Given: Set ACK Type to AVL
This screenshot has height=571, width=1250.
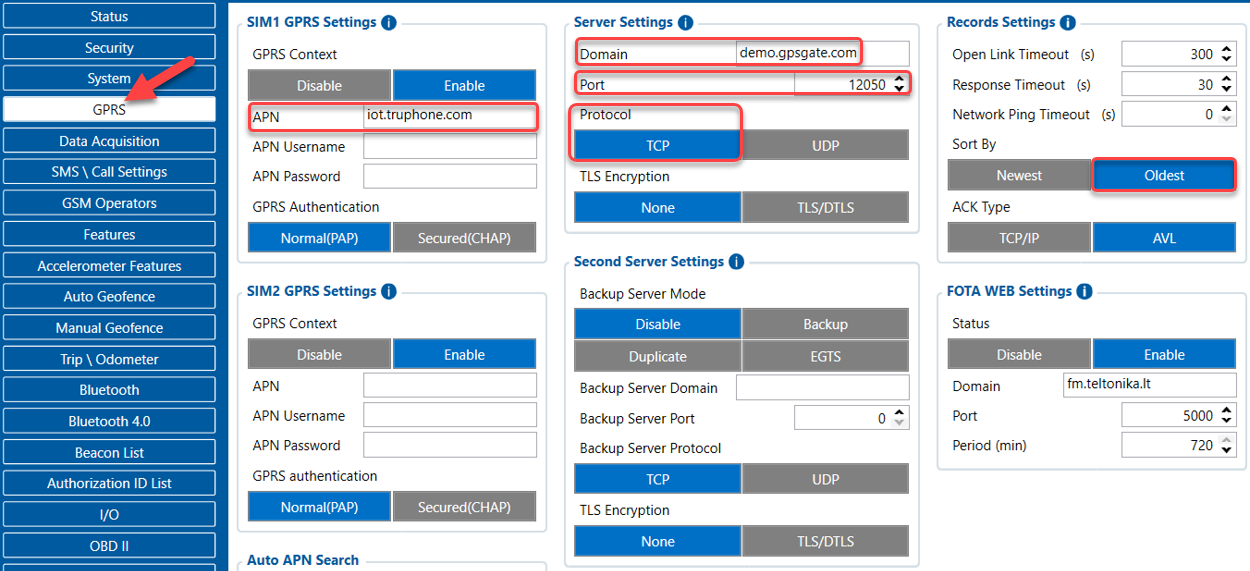Looking at the screenshot, I should click(x=1164, y=238).
